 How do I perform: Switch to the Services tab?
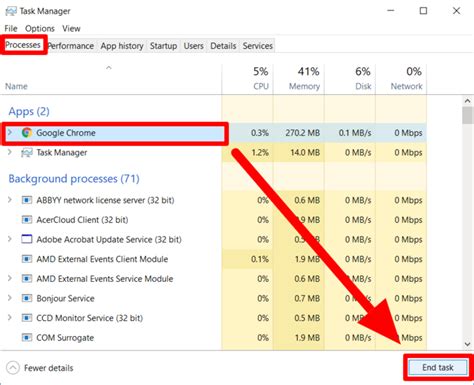coord(258,46)
